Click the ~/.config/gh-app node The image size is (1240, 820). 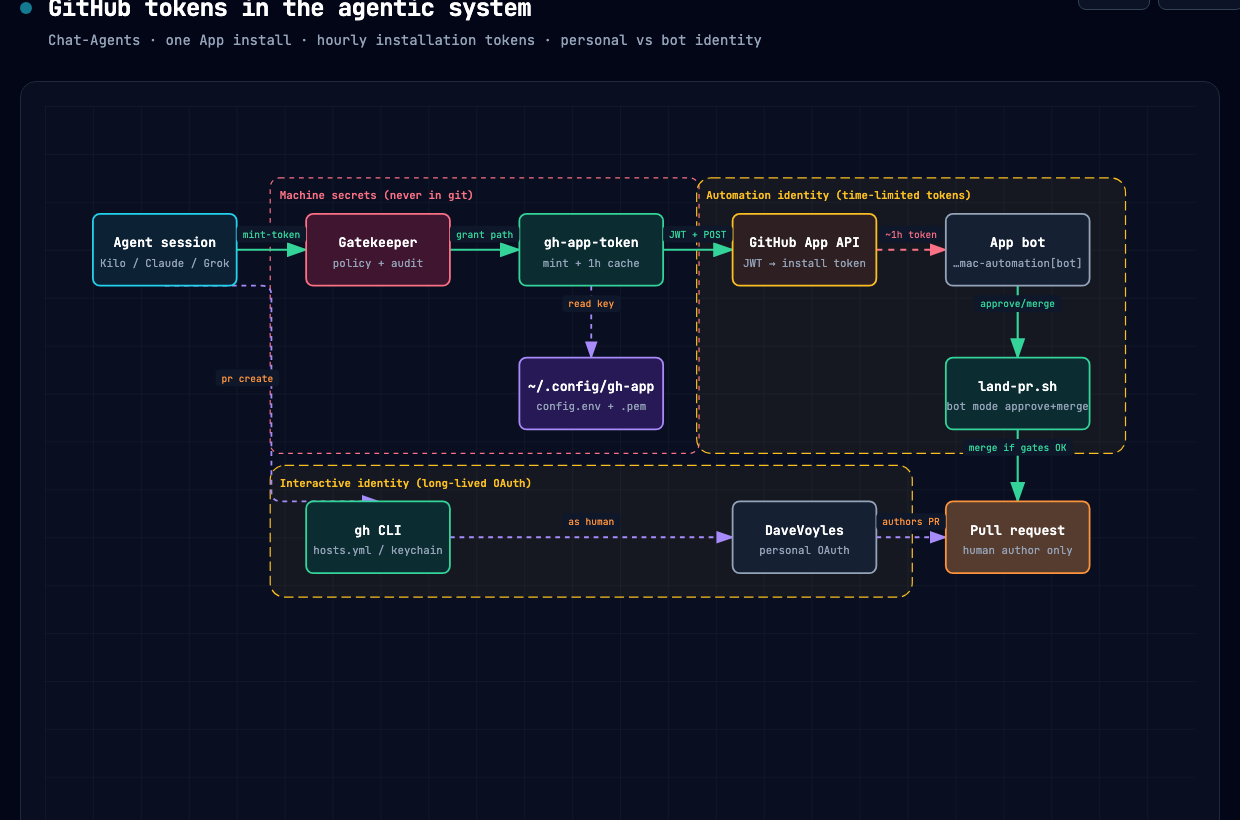pyautogui.click(x=591, y=394)
